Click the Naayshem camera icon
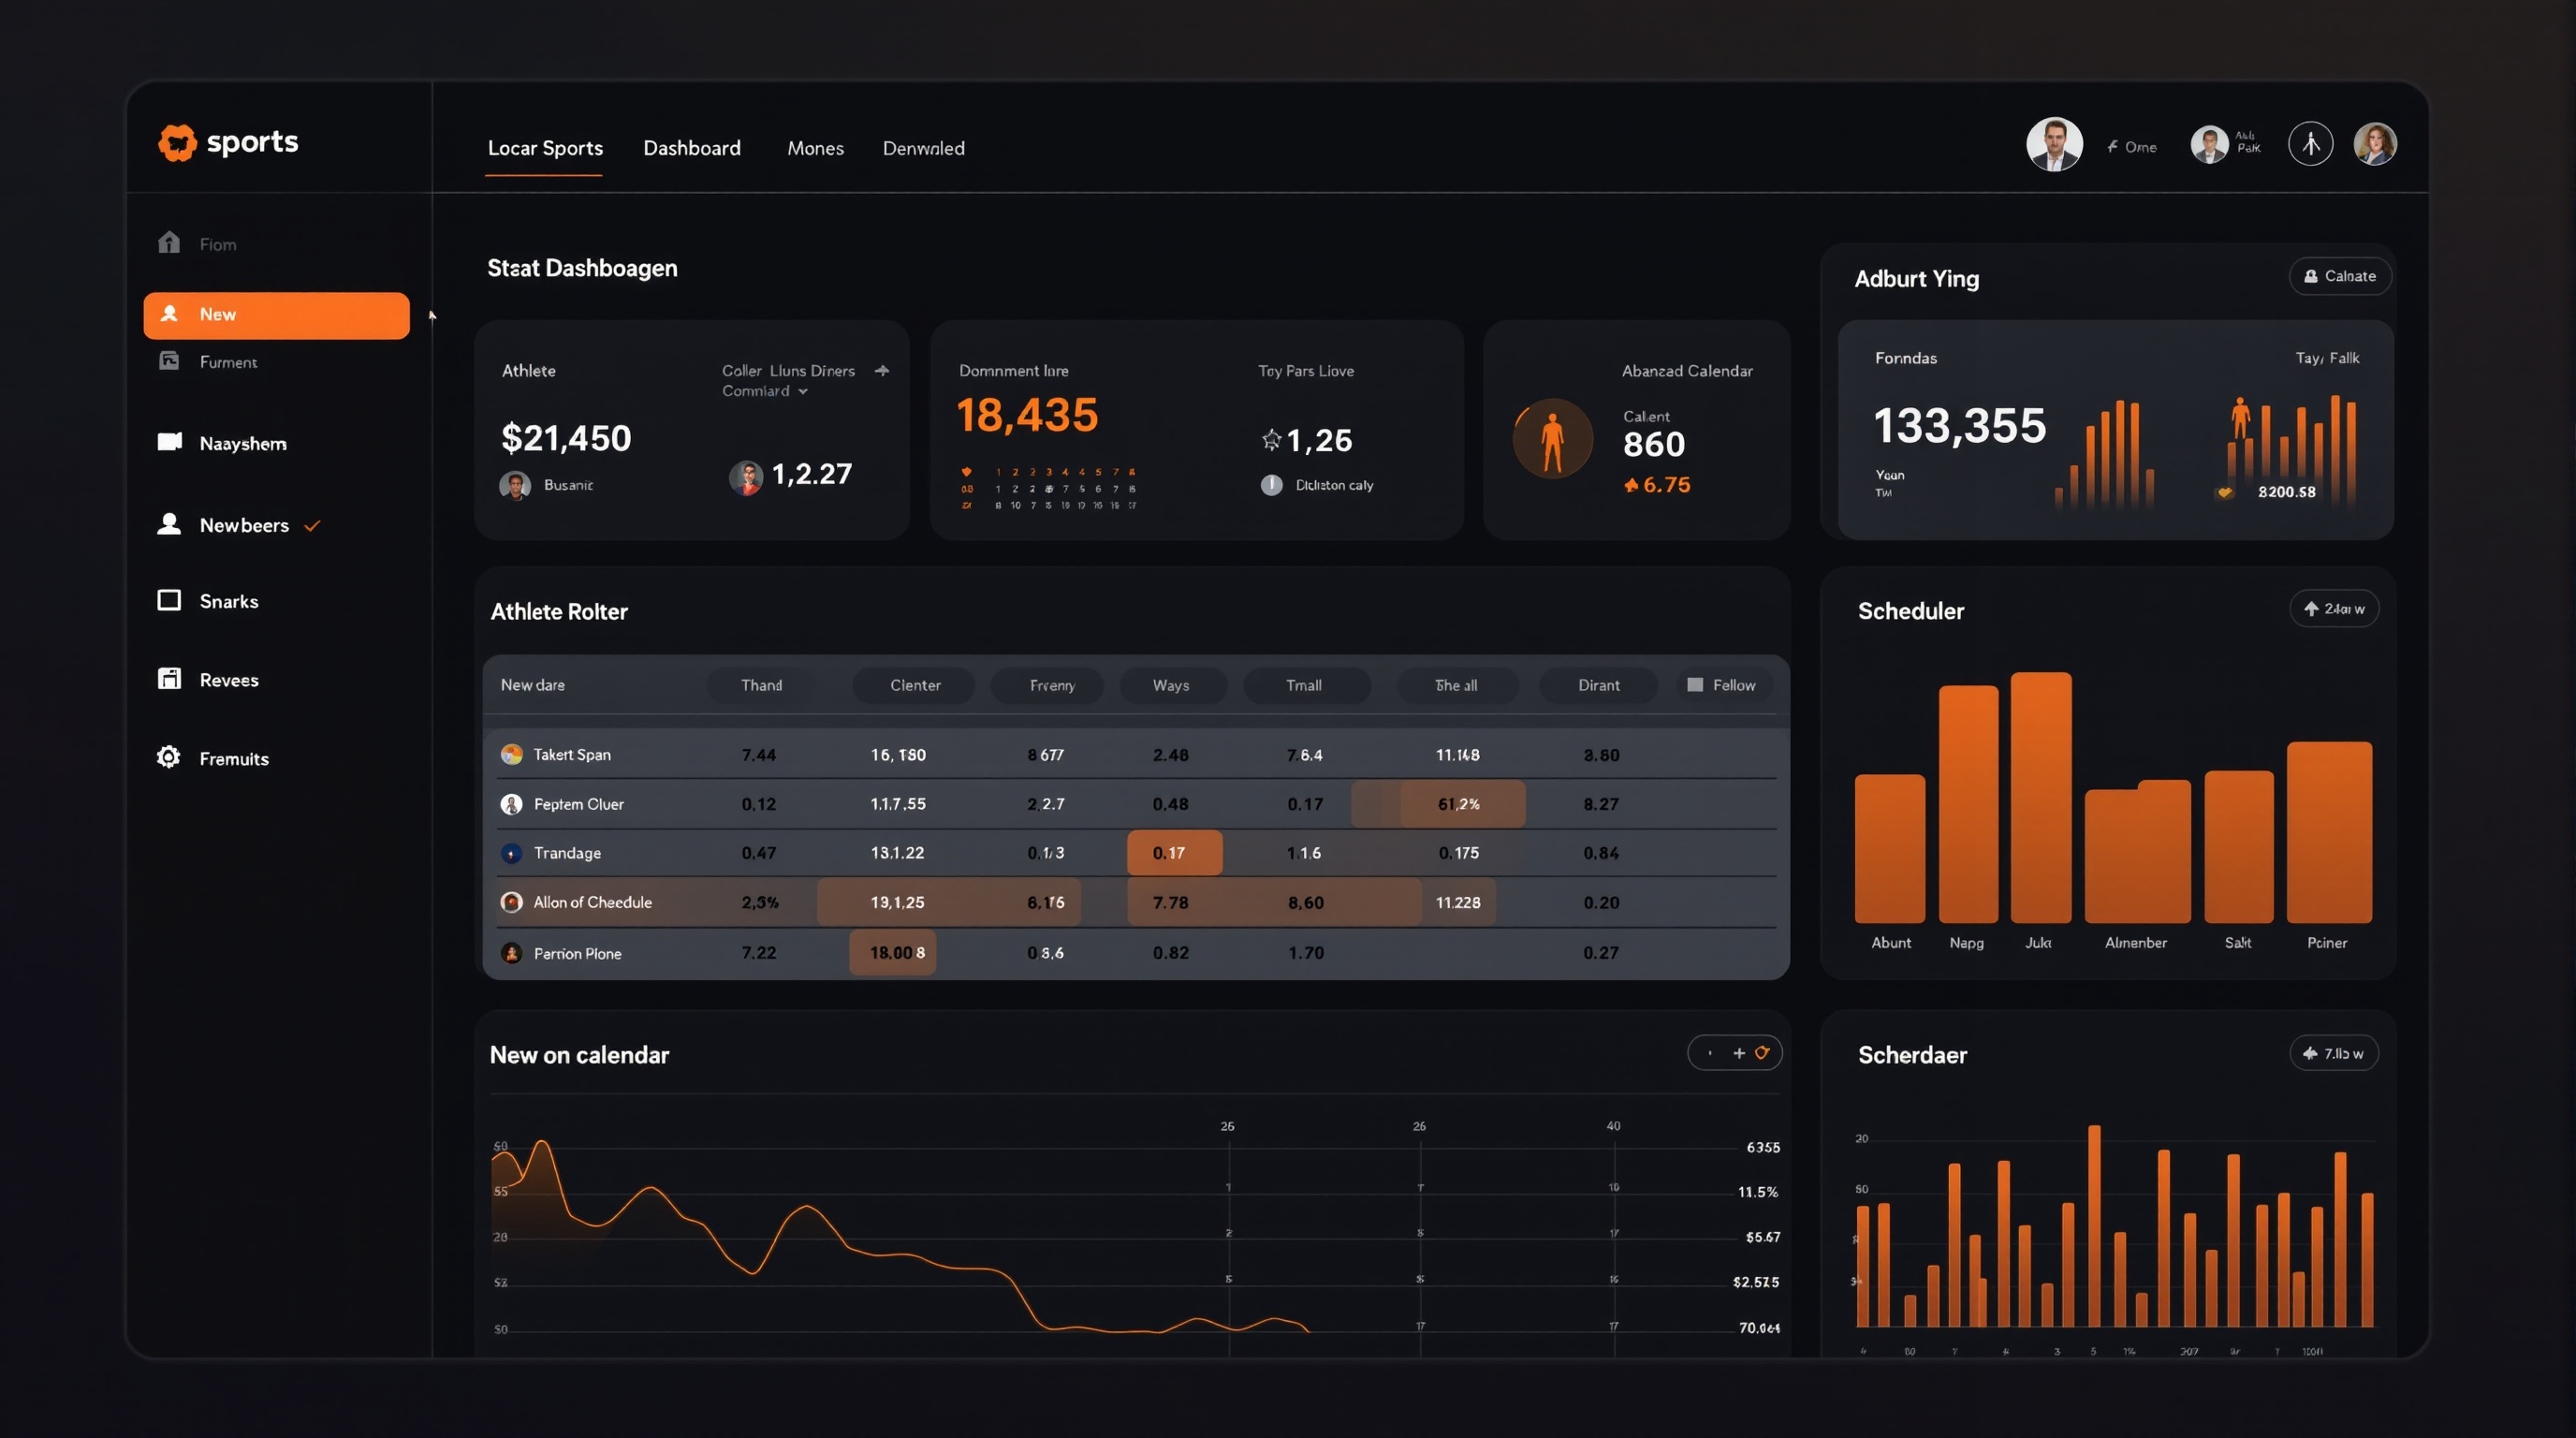The height and width of the screenshot is (1438, 2576). tap(169, 442)
